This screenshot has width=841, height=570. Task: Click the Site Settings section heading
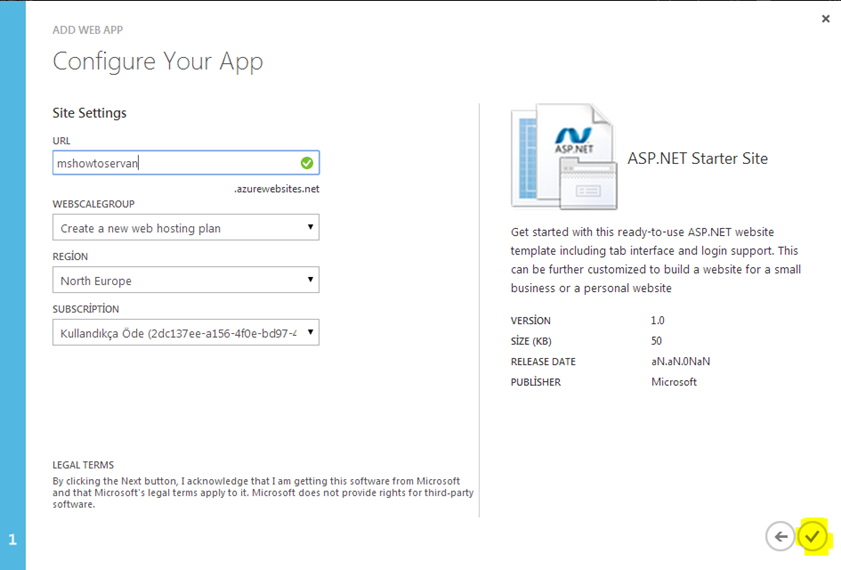click(90, 113)
